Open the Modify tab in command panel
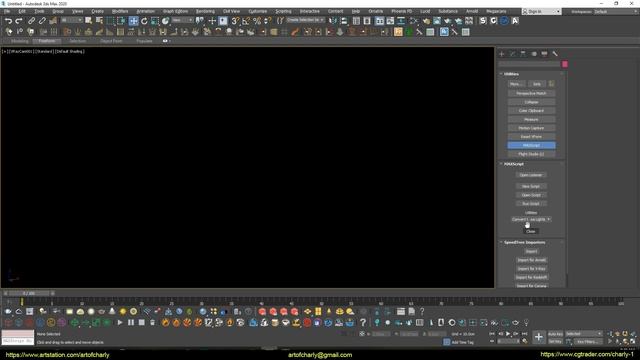640x360 pixels. [513, 54]
